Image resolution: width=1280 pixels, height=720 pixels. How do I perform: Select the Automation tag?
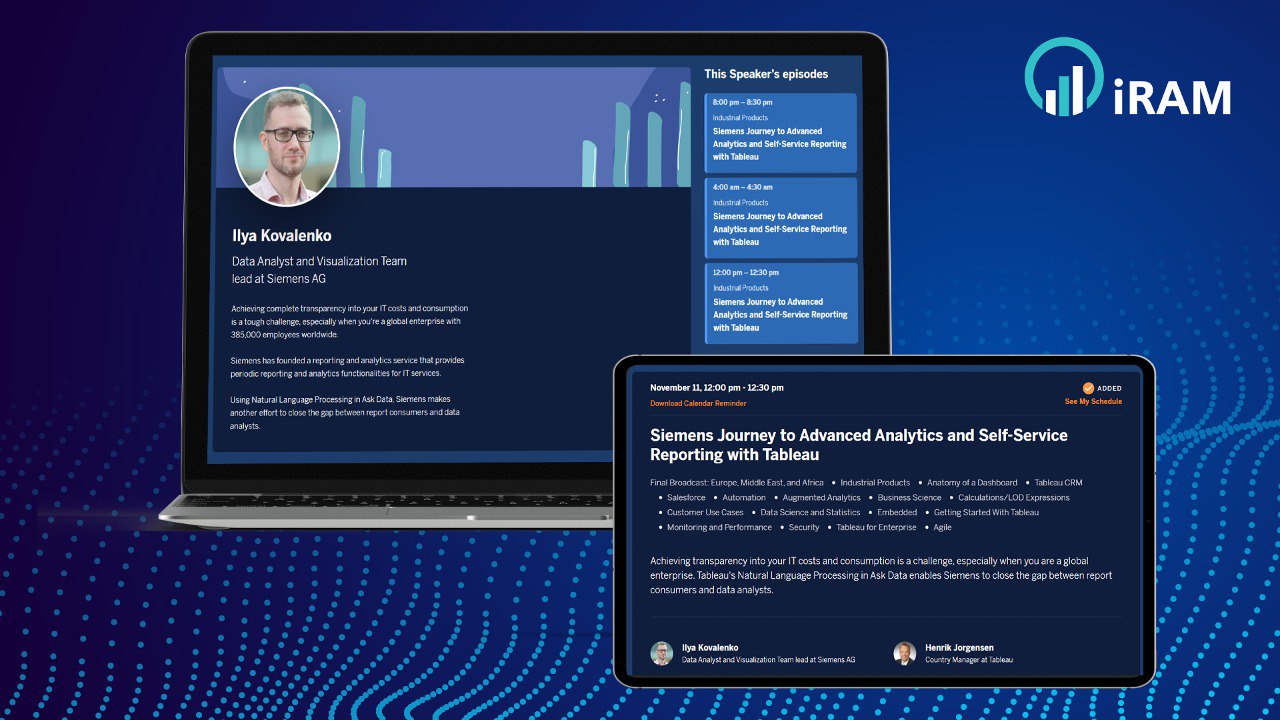coord(744,498)
